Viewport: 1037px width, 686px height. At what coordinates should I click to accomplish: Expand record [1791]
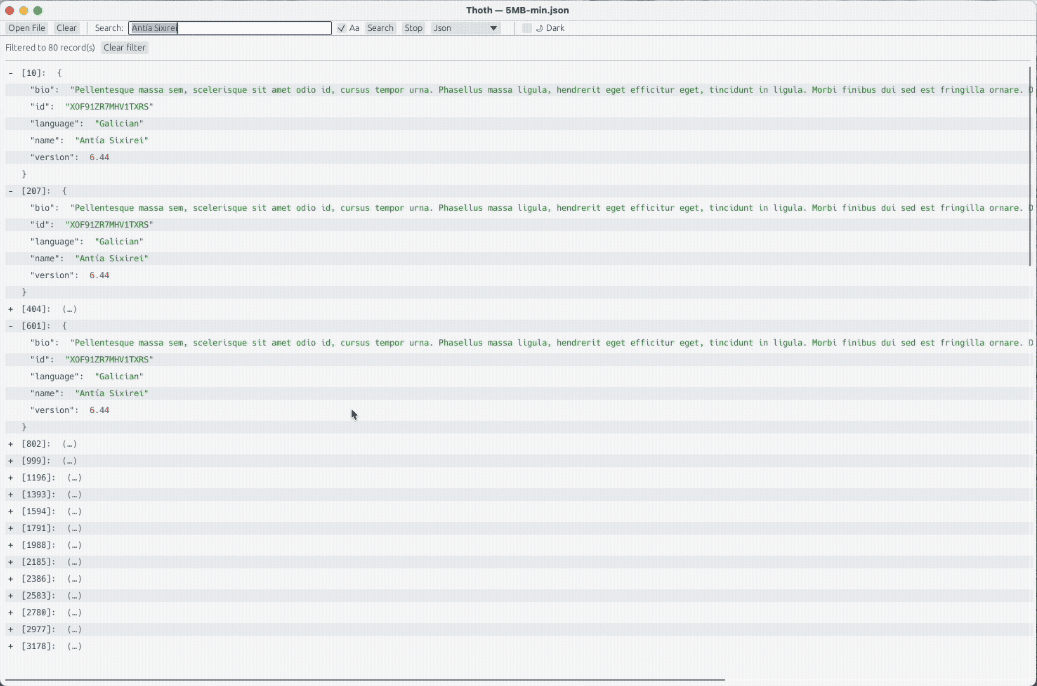point(11,528)
